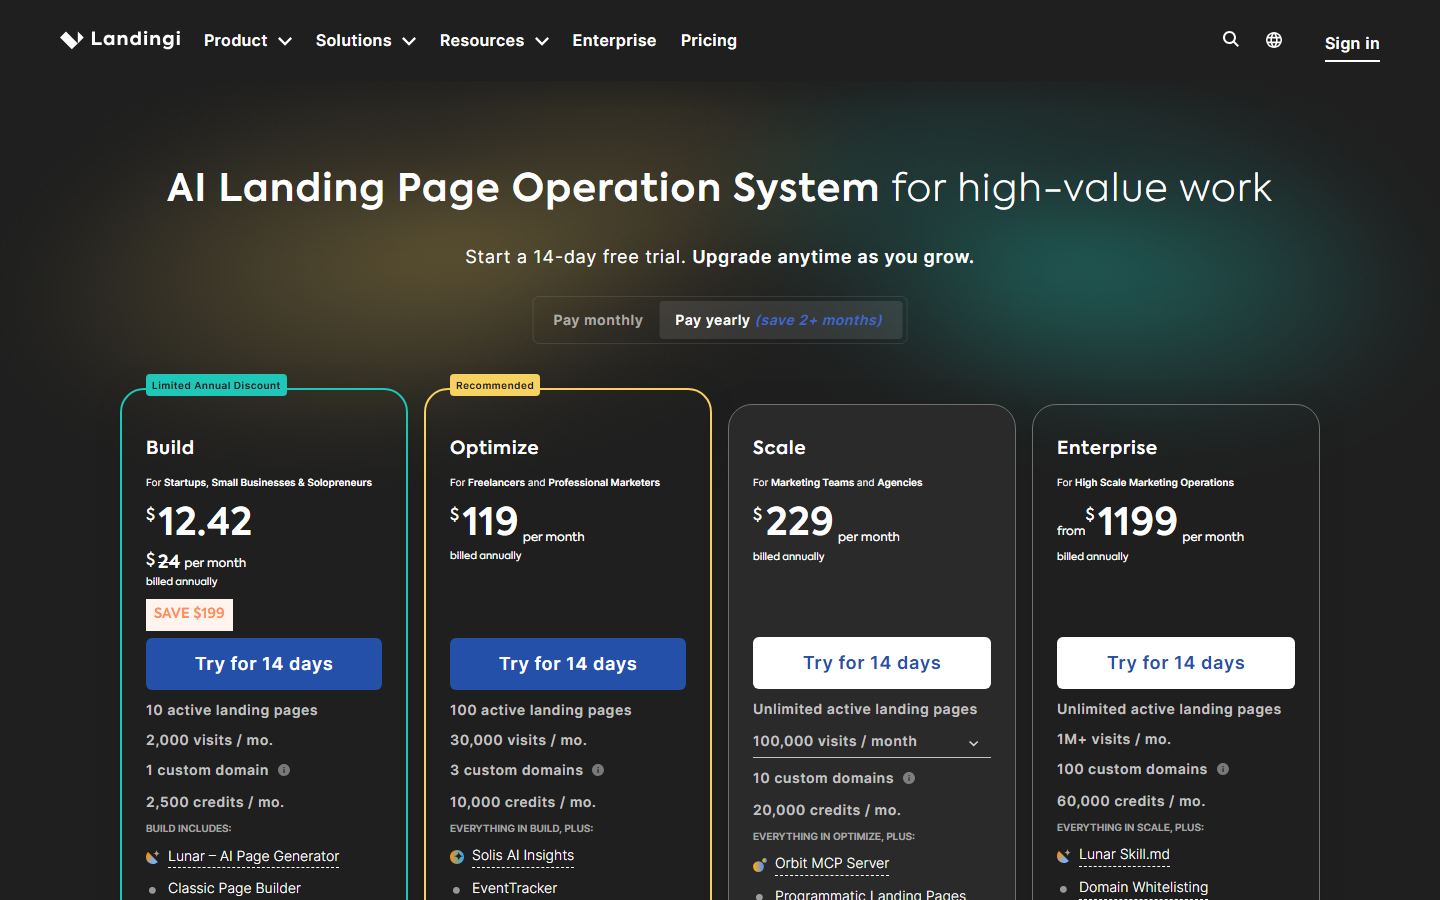This screenshot has width=1440, height=900.
Task: Click '2,000 visits / mo.' text
Action: [x=209, y=740]
